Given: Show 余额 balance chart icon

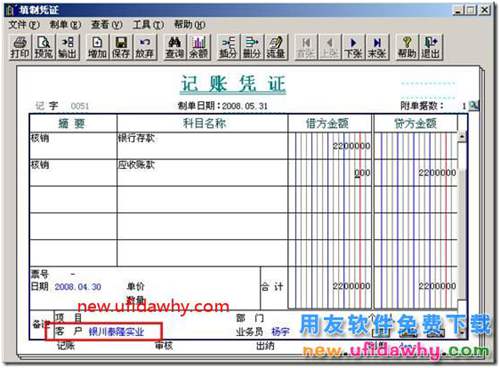Looking at the screenshot, I should click(x=198, y=47).
